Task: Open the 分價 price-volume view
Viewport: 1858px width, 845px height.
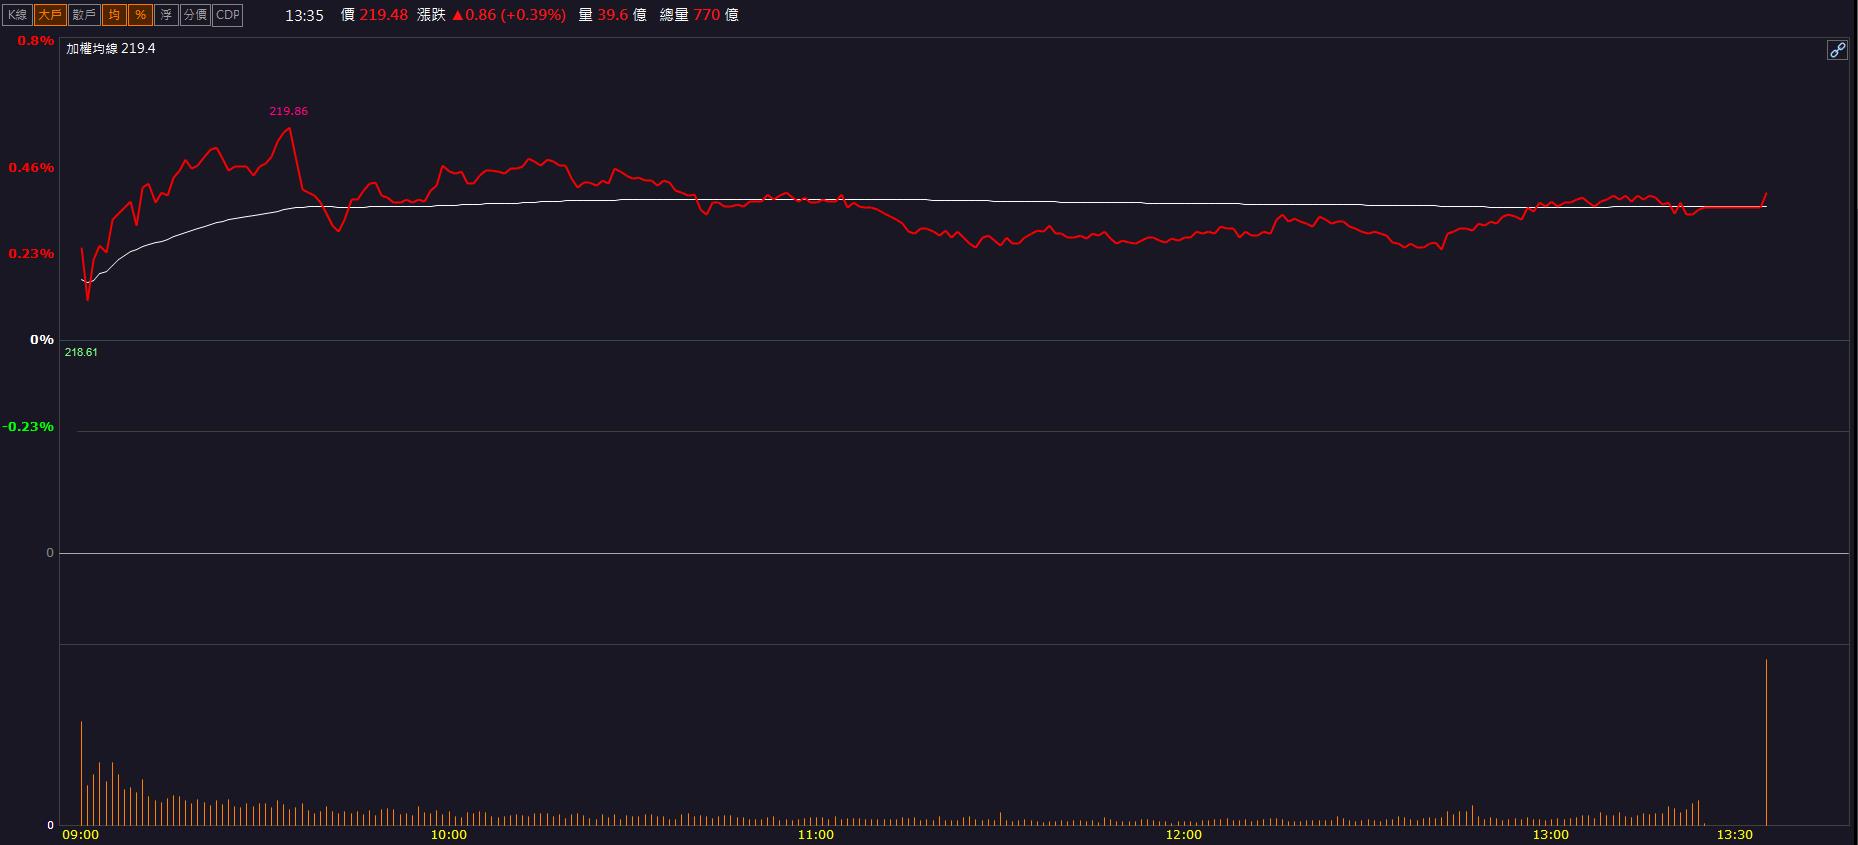Action: point(195,15)
